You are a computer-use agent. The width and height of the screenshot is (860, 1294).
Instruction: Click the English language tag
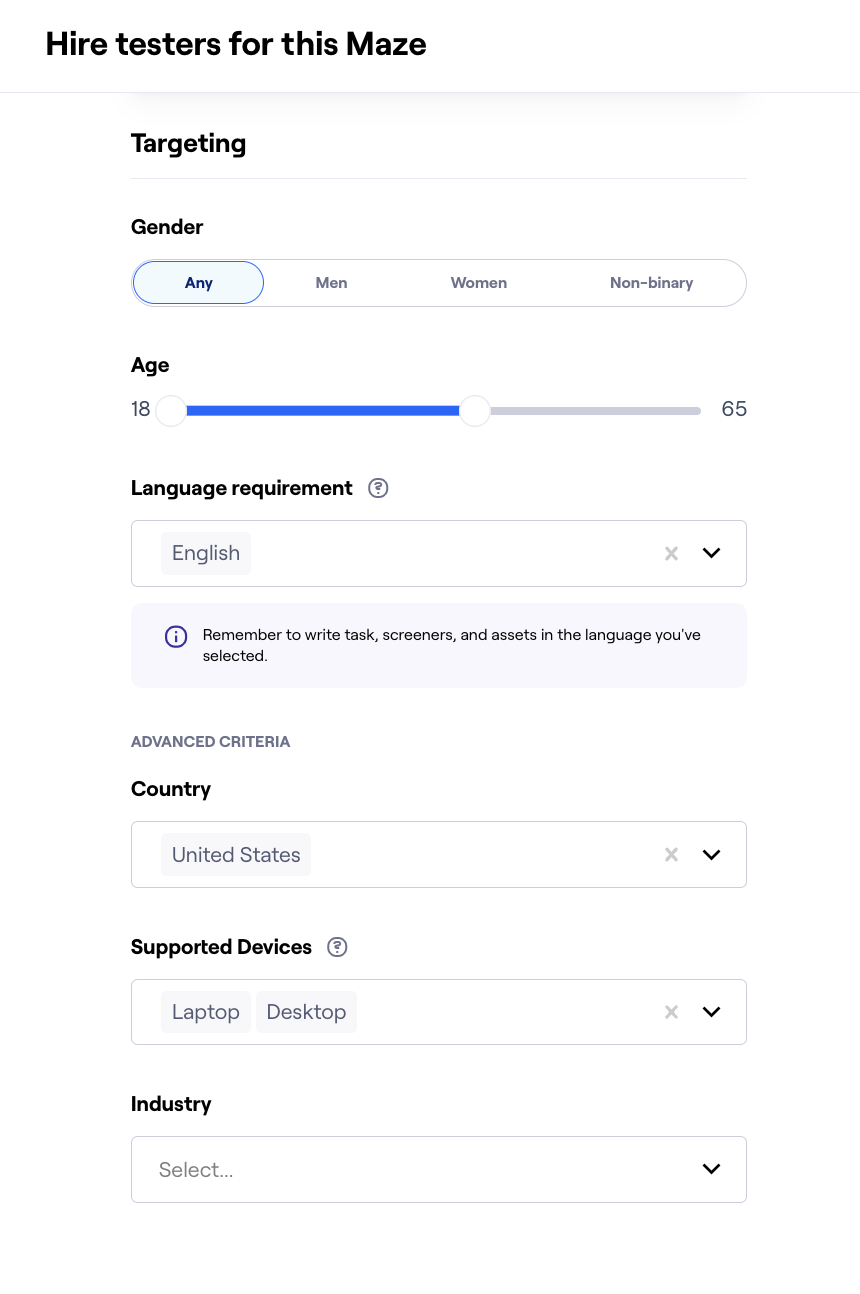[206, 553]
